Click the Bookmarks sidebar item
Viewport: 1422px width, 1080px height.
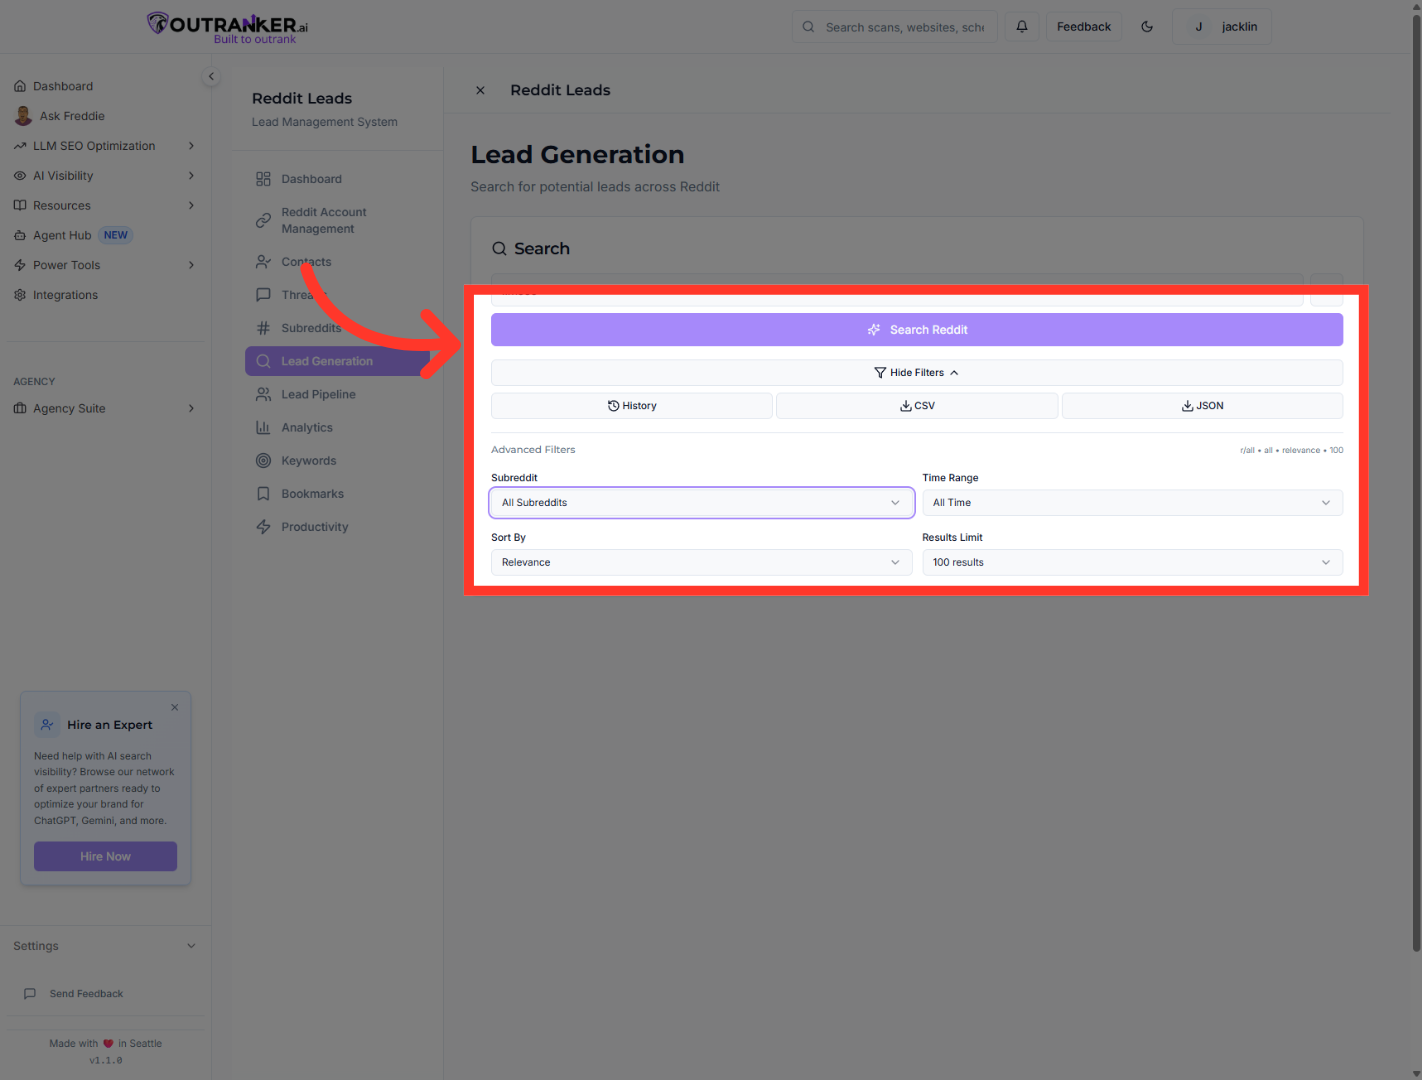click(x=311, y=493)
